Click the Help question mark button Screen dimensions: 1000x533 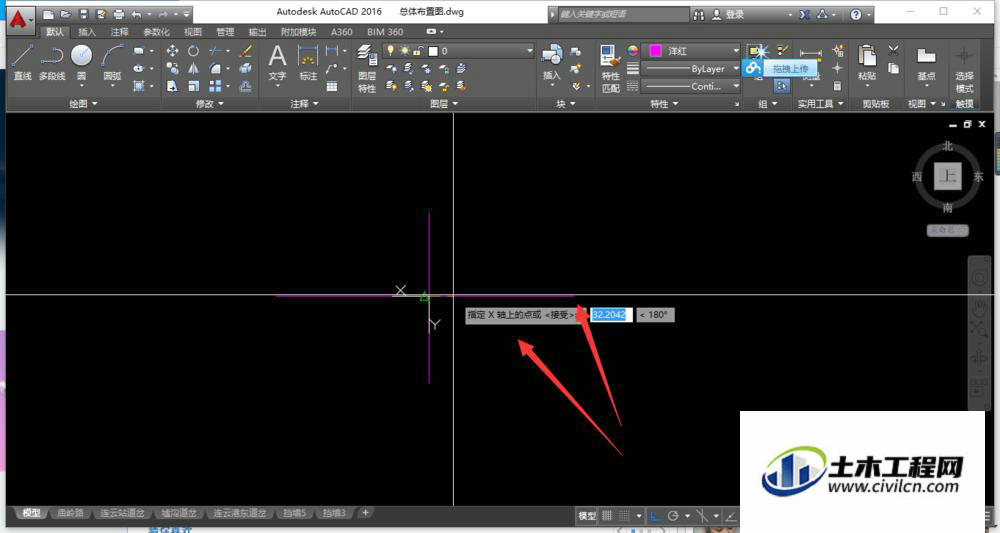856,14
